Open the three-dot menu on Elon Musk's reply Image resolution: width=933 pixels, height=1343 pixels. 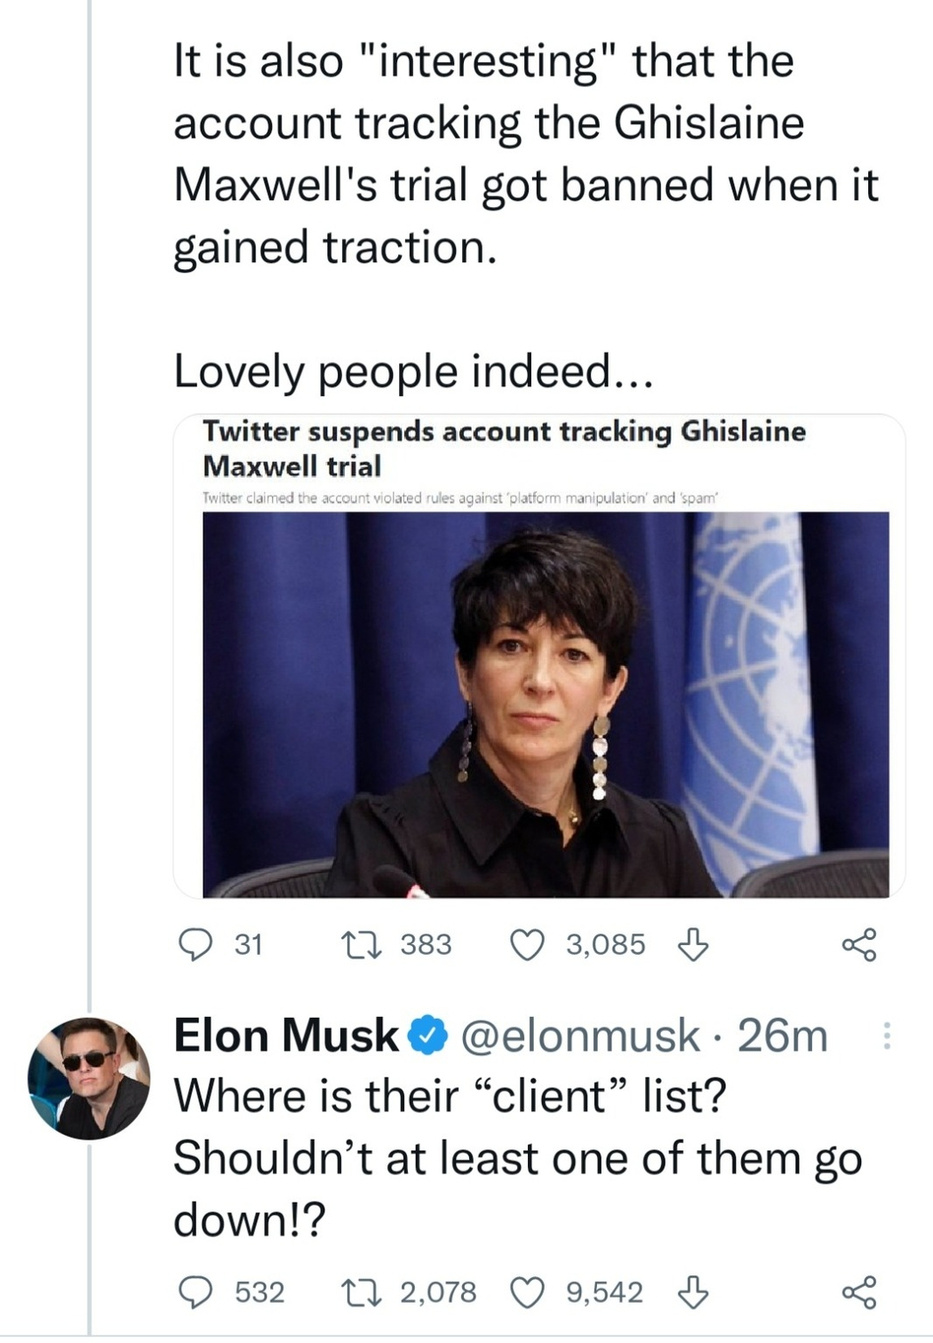tap(886, 1036)
